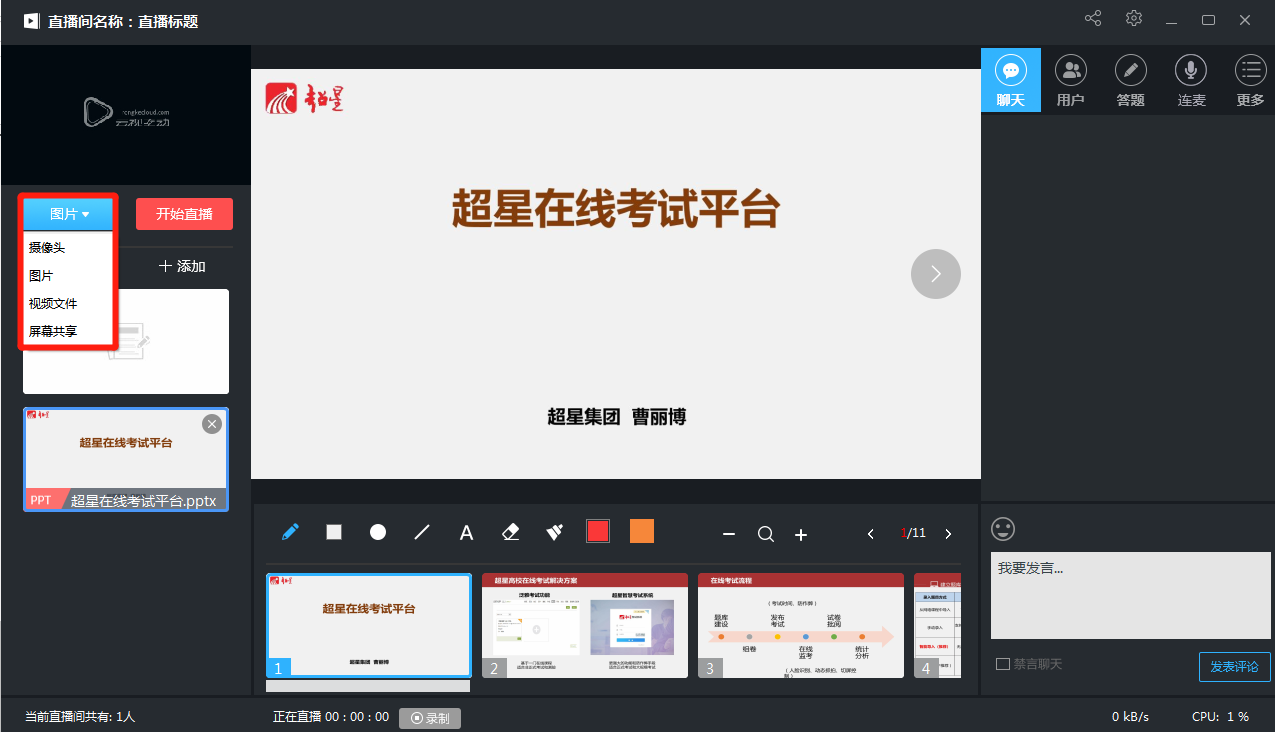Screen dimensions: 1275x732
Task: Select the pencil drawing tool
Action: click(x=290, y=532)
